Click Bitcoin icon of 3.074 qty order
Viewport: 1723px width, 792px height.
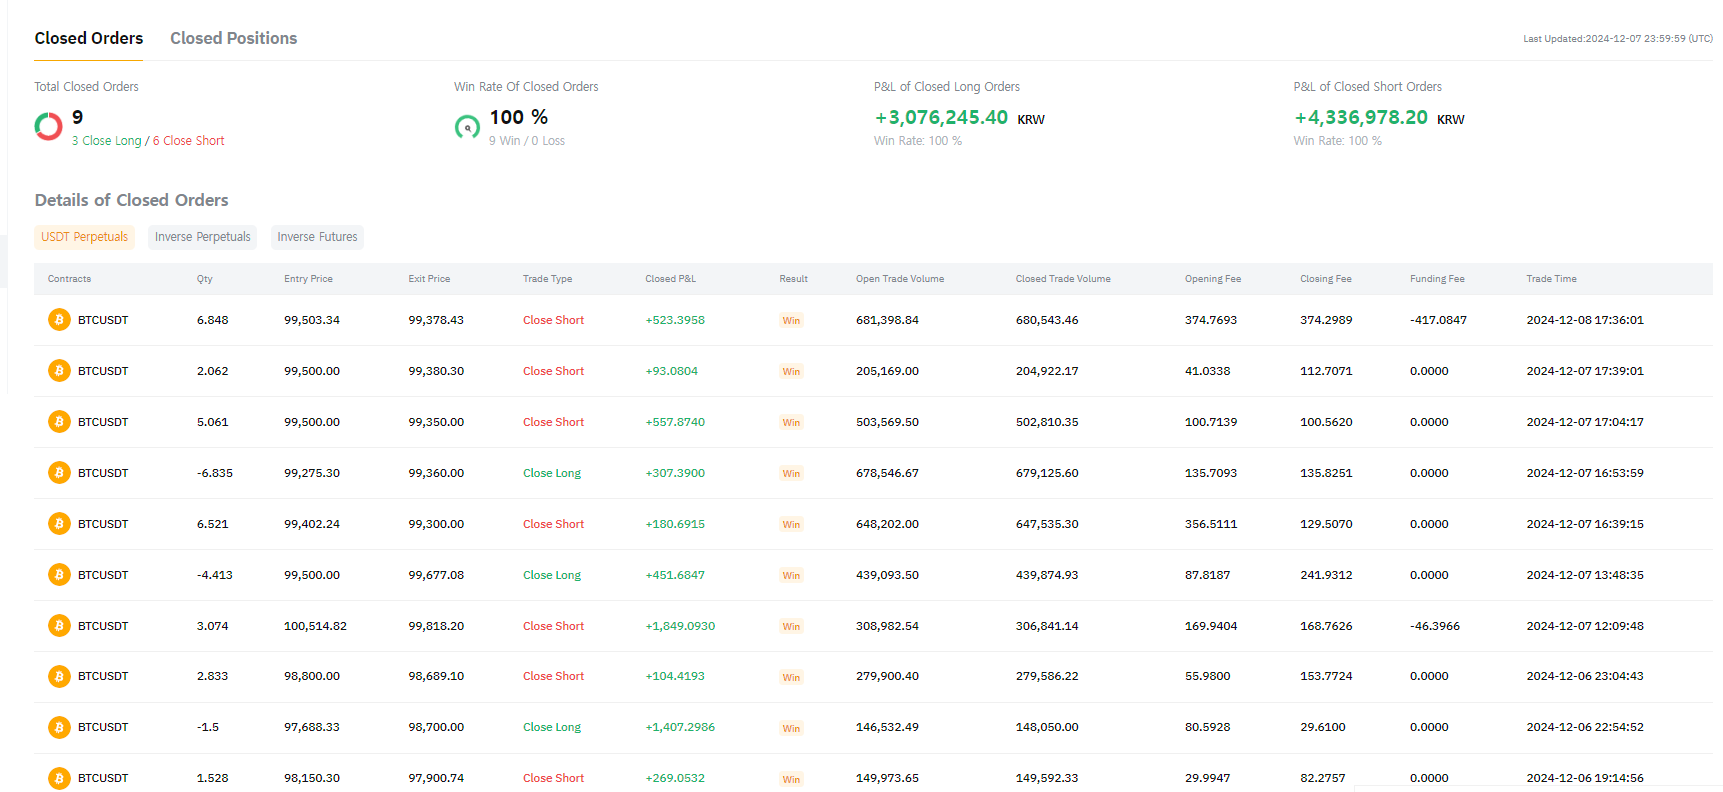click(x=59, y=626)
